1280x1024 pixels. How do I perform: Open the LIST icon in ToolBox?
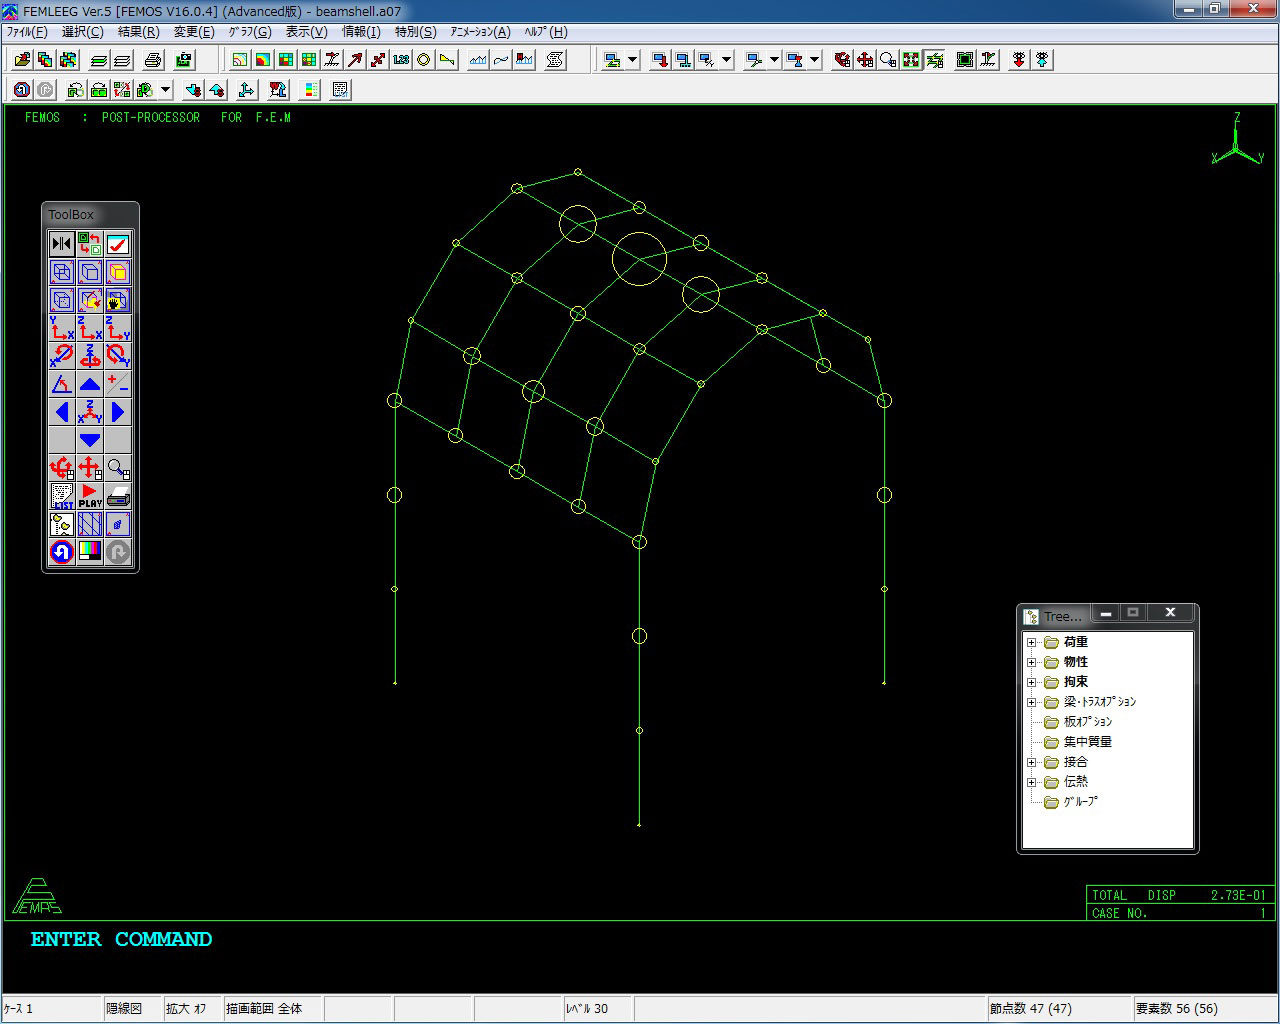(x=62, y=496)
